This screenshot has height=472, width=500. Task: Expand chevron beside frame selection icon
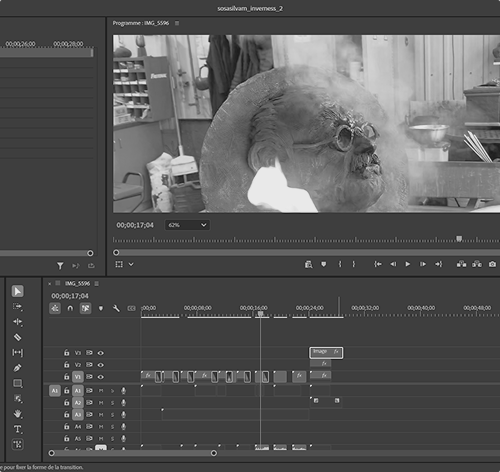click(x=131, y=264)
